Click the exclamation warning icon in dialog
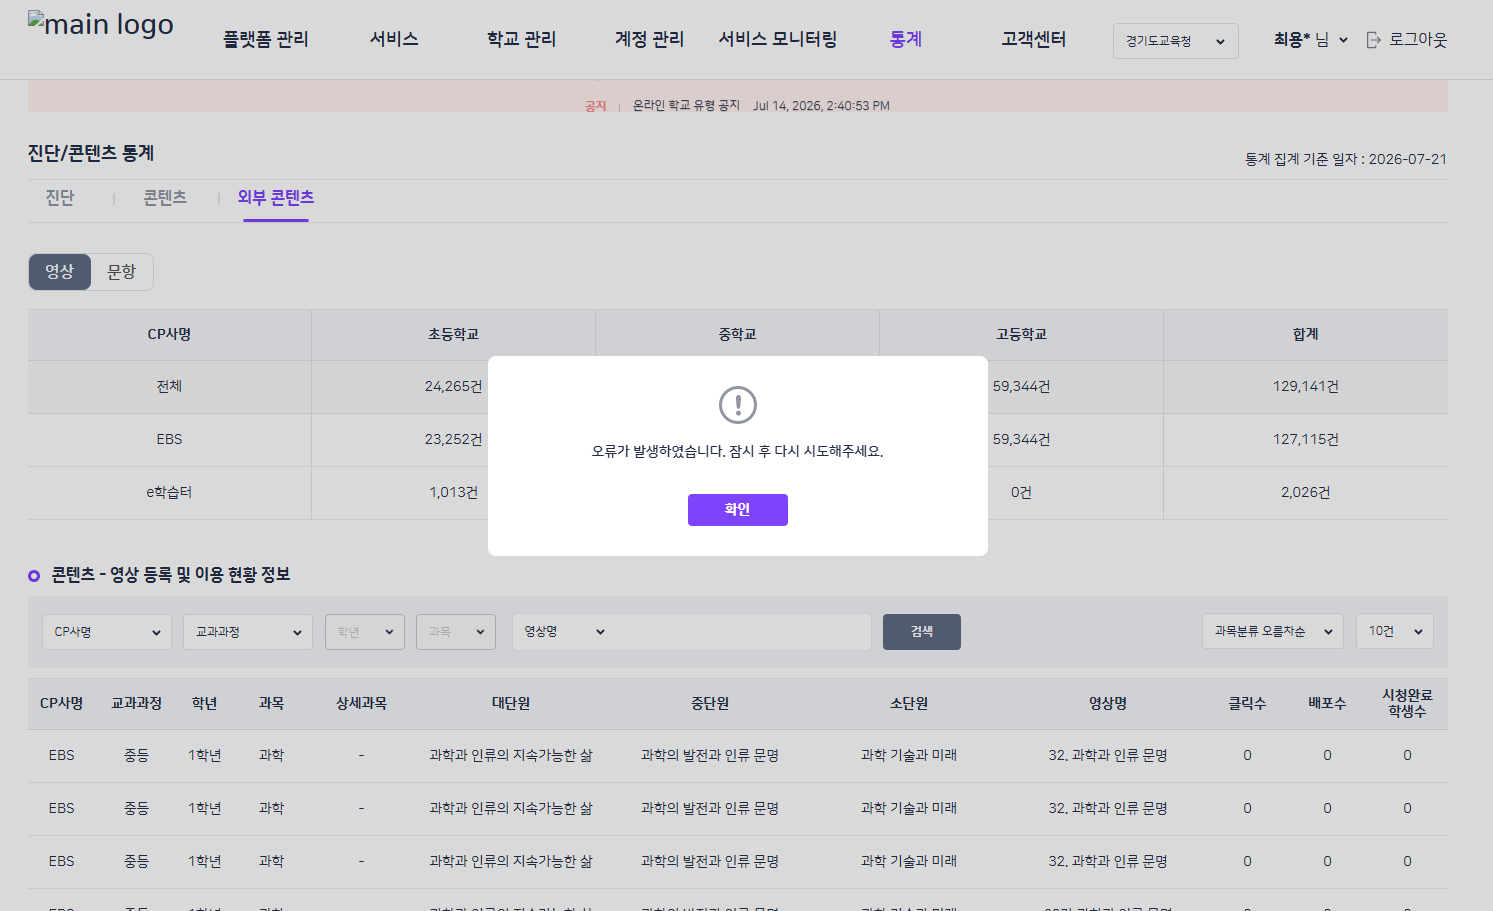 click(738, 405)
